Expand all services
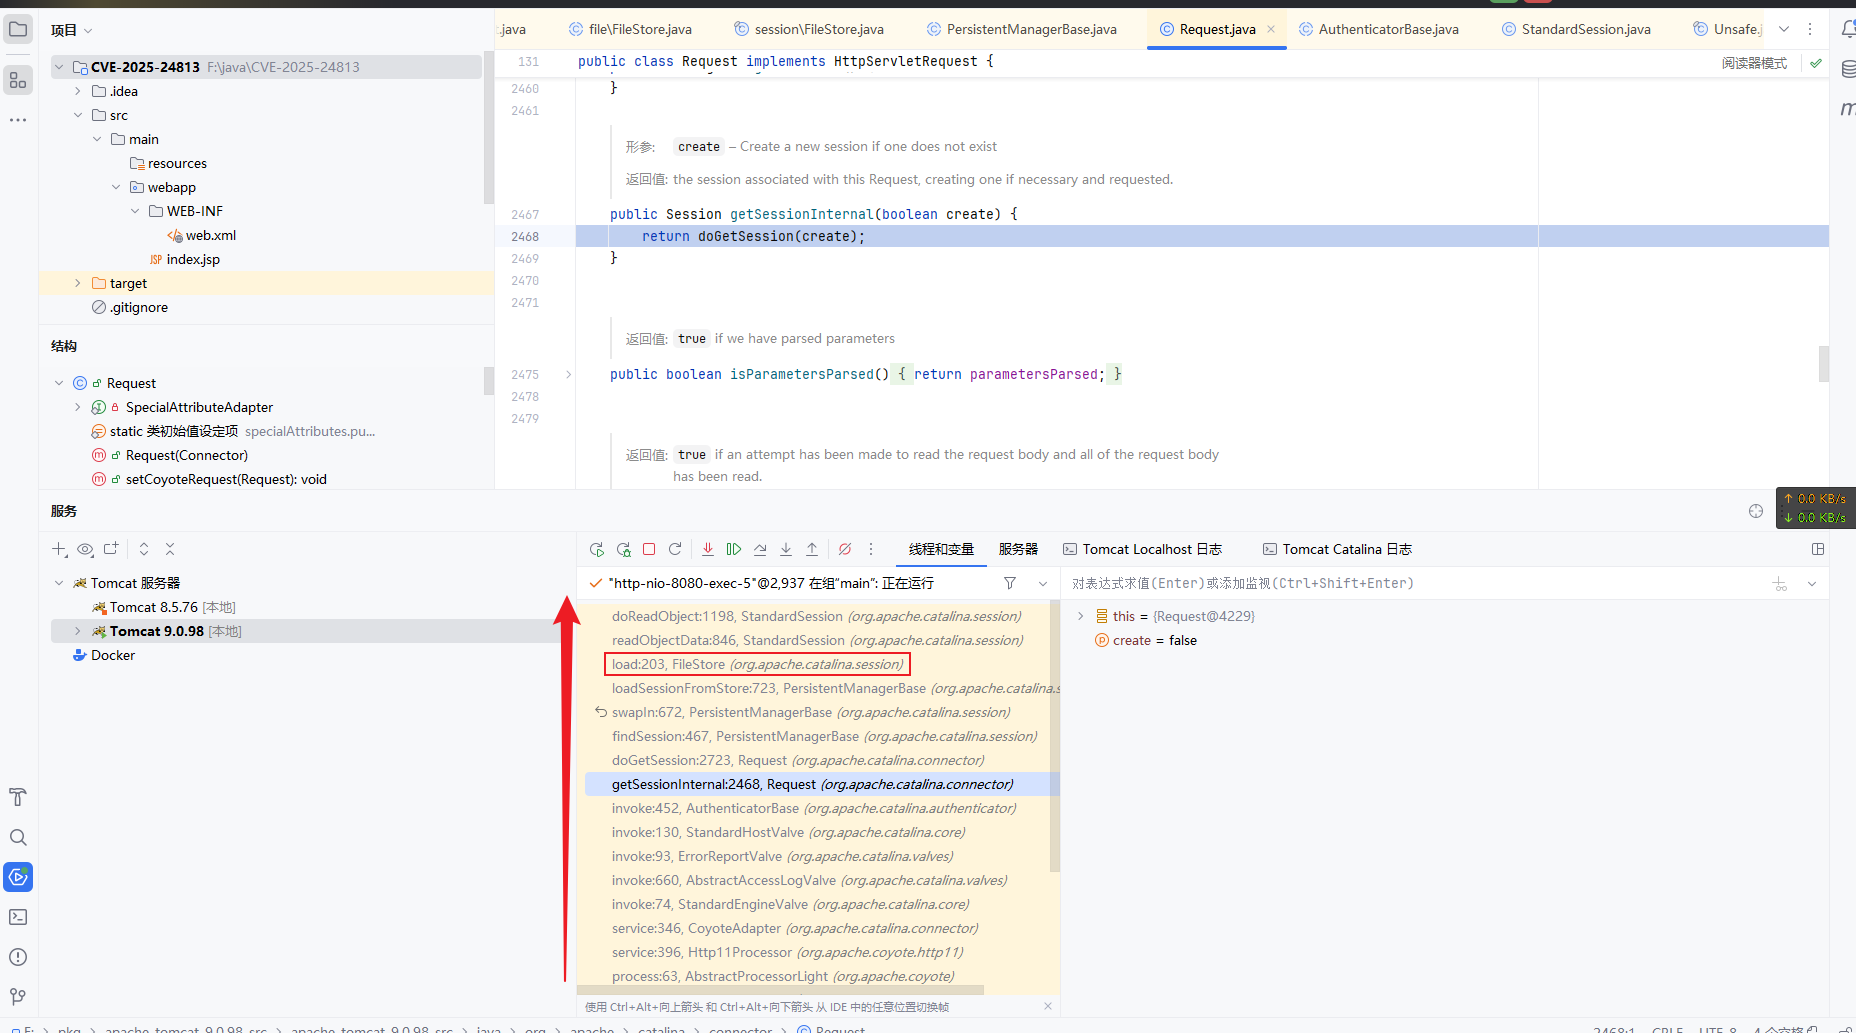 coord(144,549)
